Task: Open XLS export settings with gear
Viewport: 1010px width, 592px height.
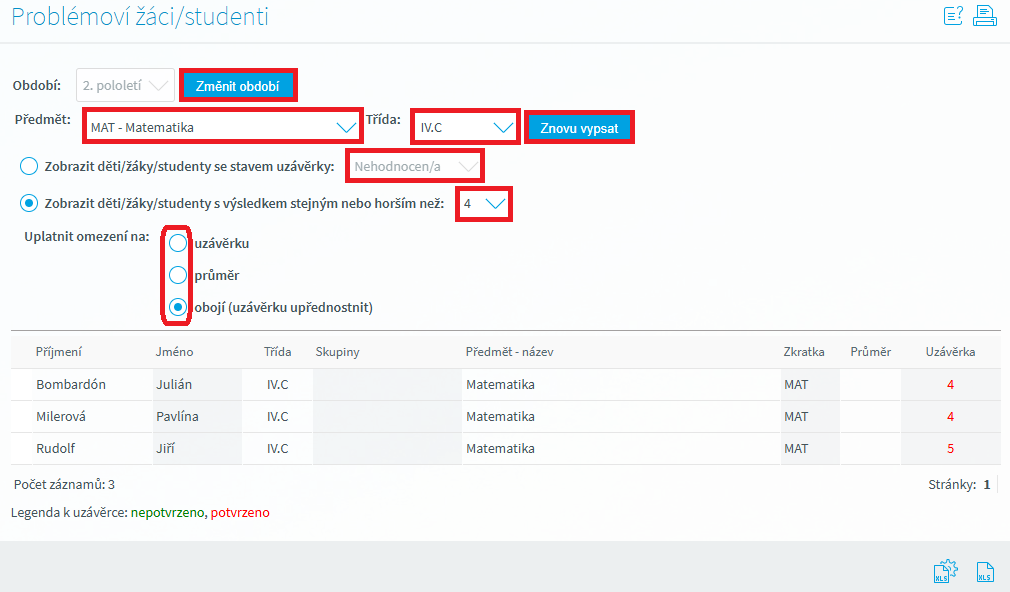Action: tap(944, 571)
